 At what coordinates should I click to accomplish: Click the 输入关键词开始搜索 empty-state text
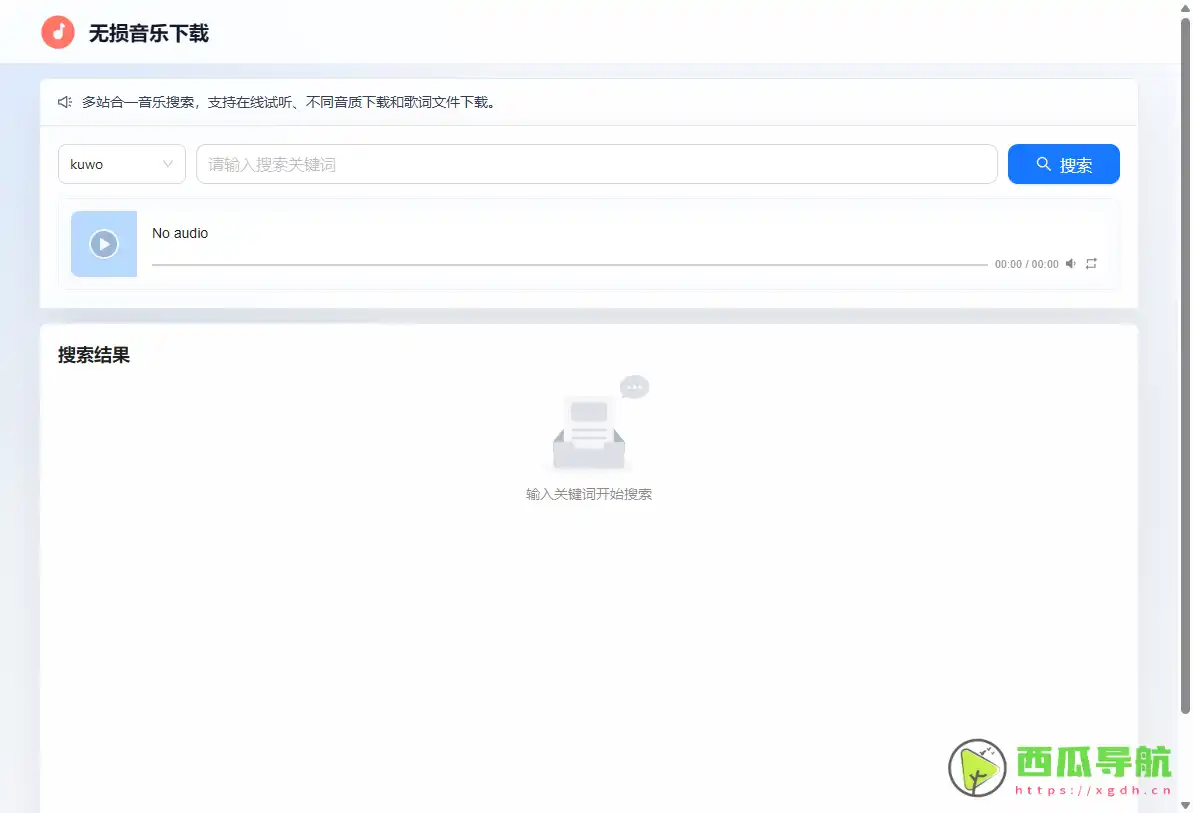click(589, 494)
